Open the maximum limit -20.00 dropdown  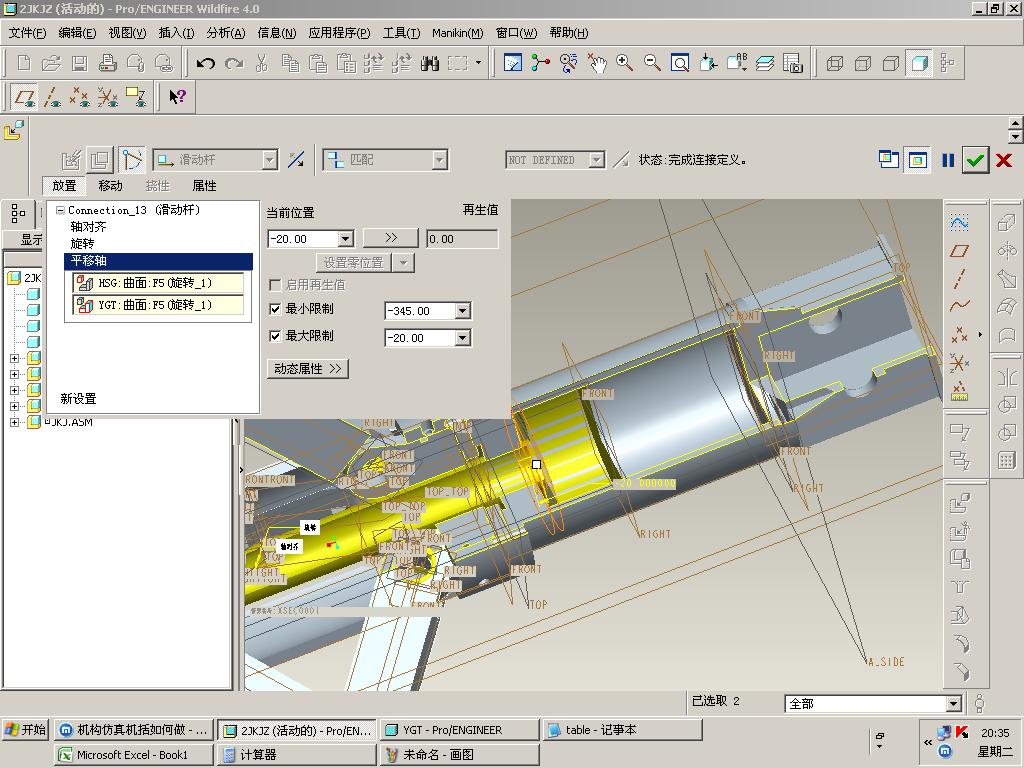click(x=462, y=338)
